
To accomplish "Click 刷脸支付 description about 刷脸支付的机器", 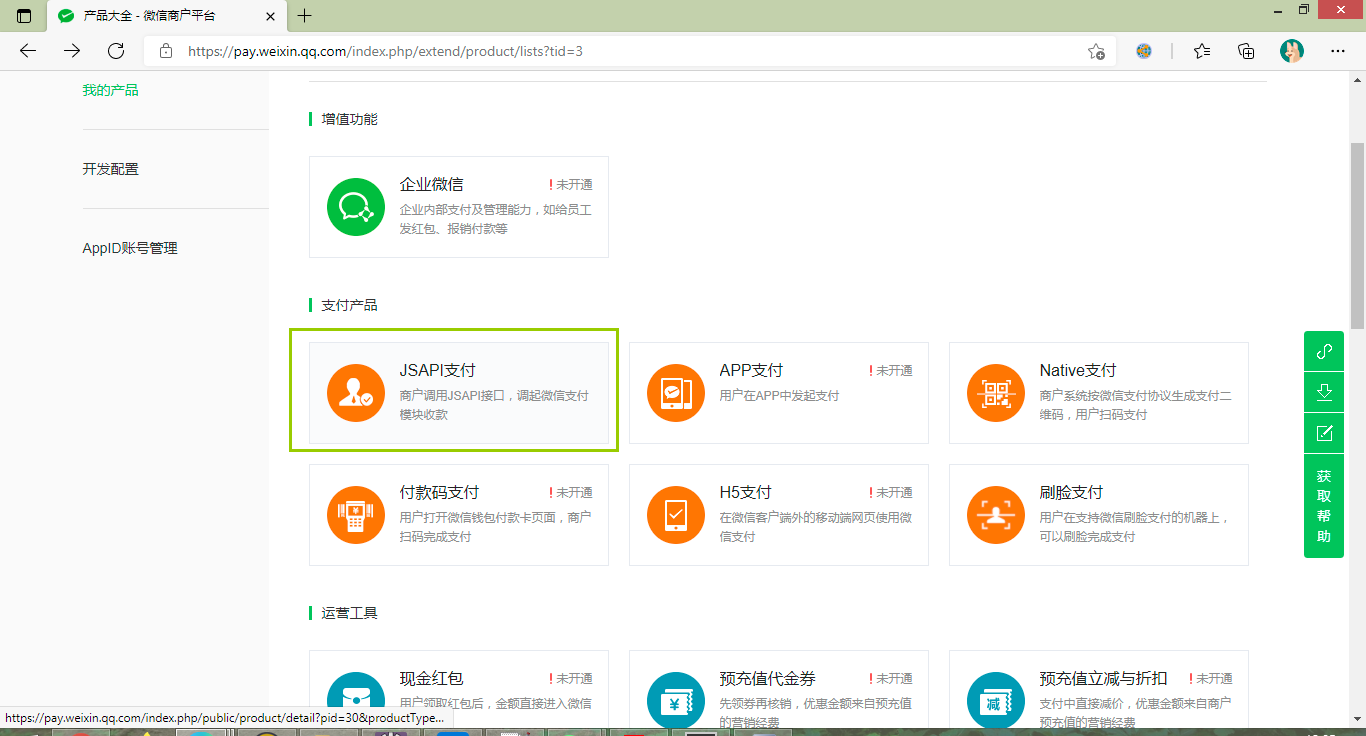I will click(1136, 527).
